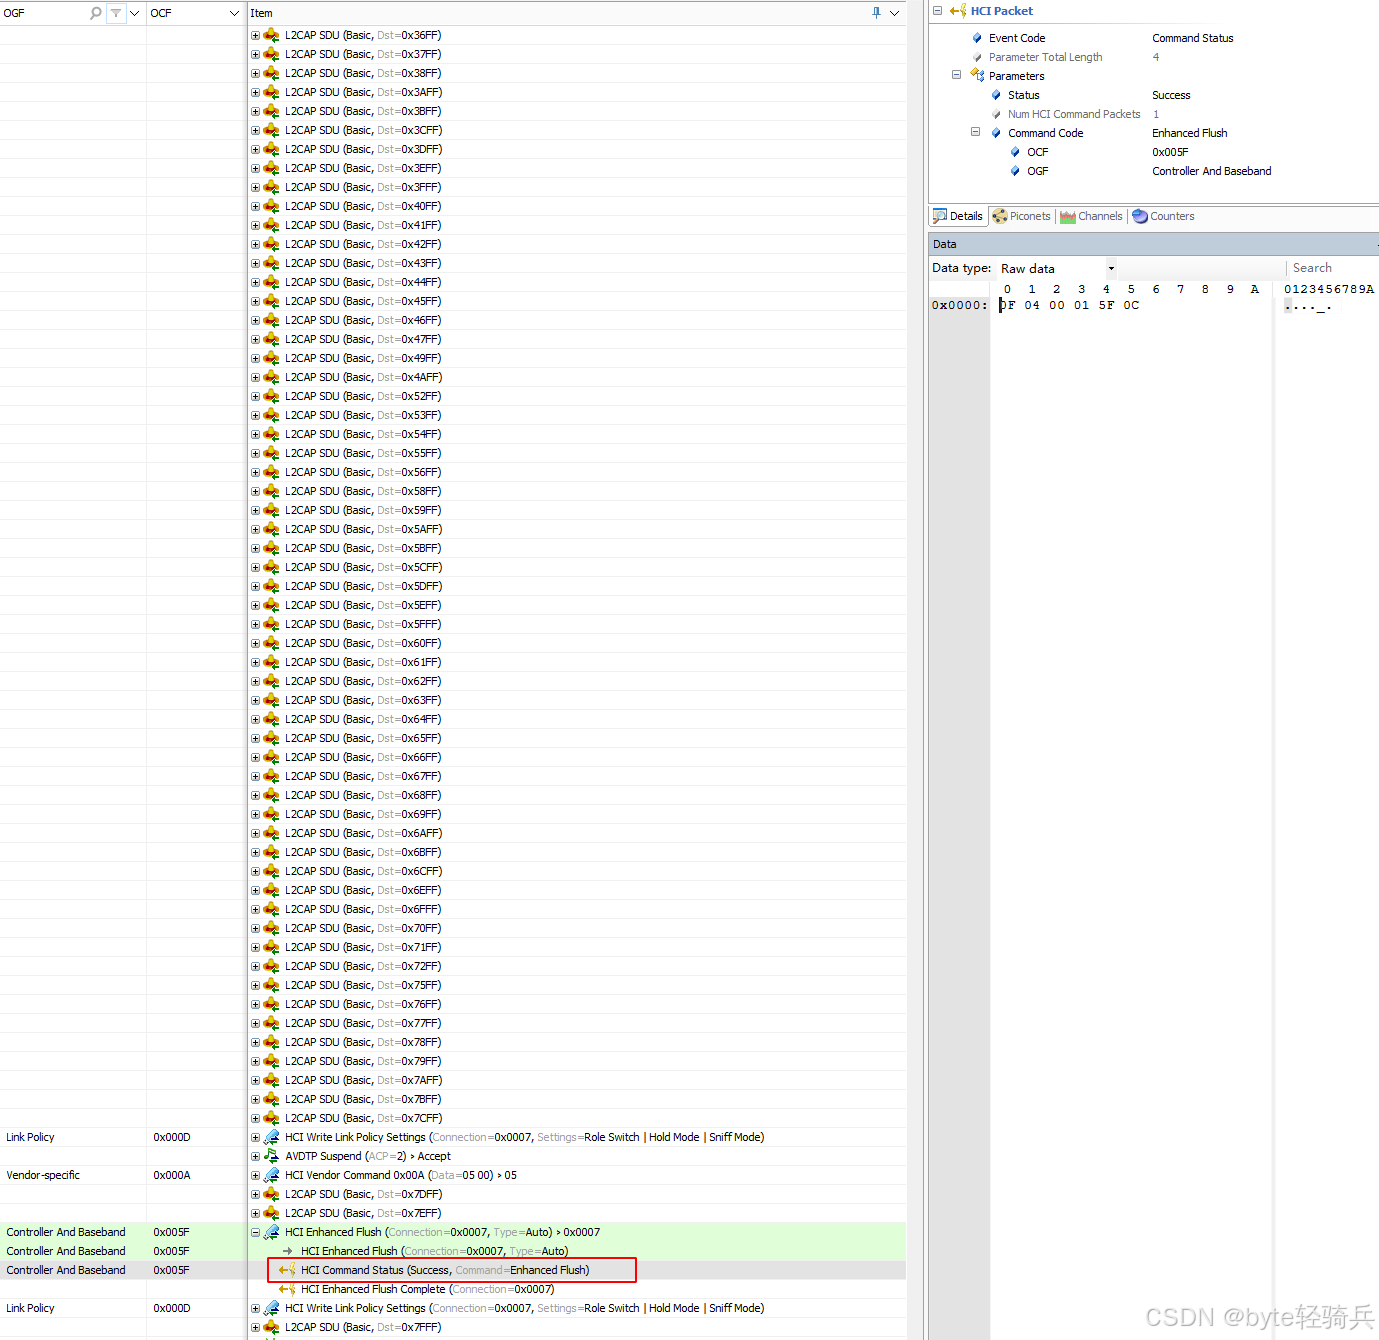Click the HCI Enhanced Flush group icon

pos(271,1232)
